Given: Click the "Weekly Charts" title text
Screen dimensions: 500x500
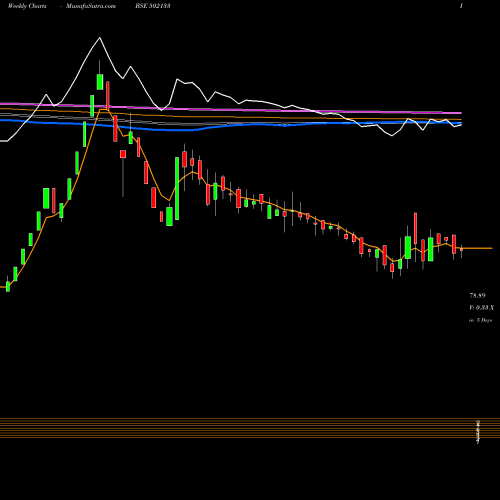Looking at the screenshot, I should tap(27, 6).
